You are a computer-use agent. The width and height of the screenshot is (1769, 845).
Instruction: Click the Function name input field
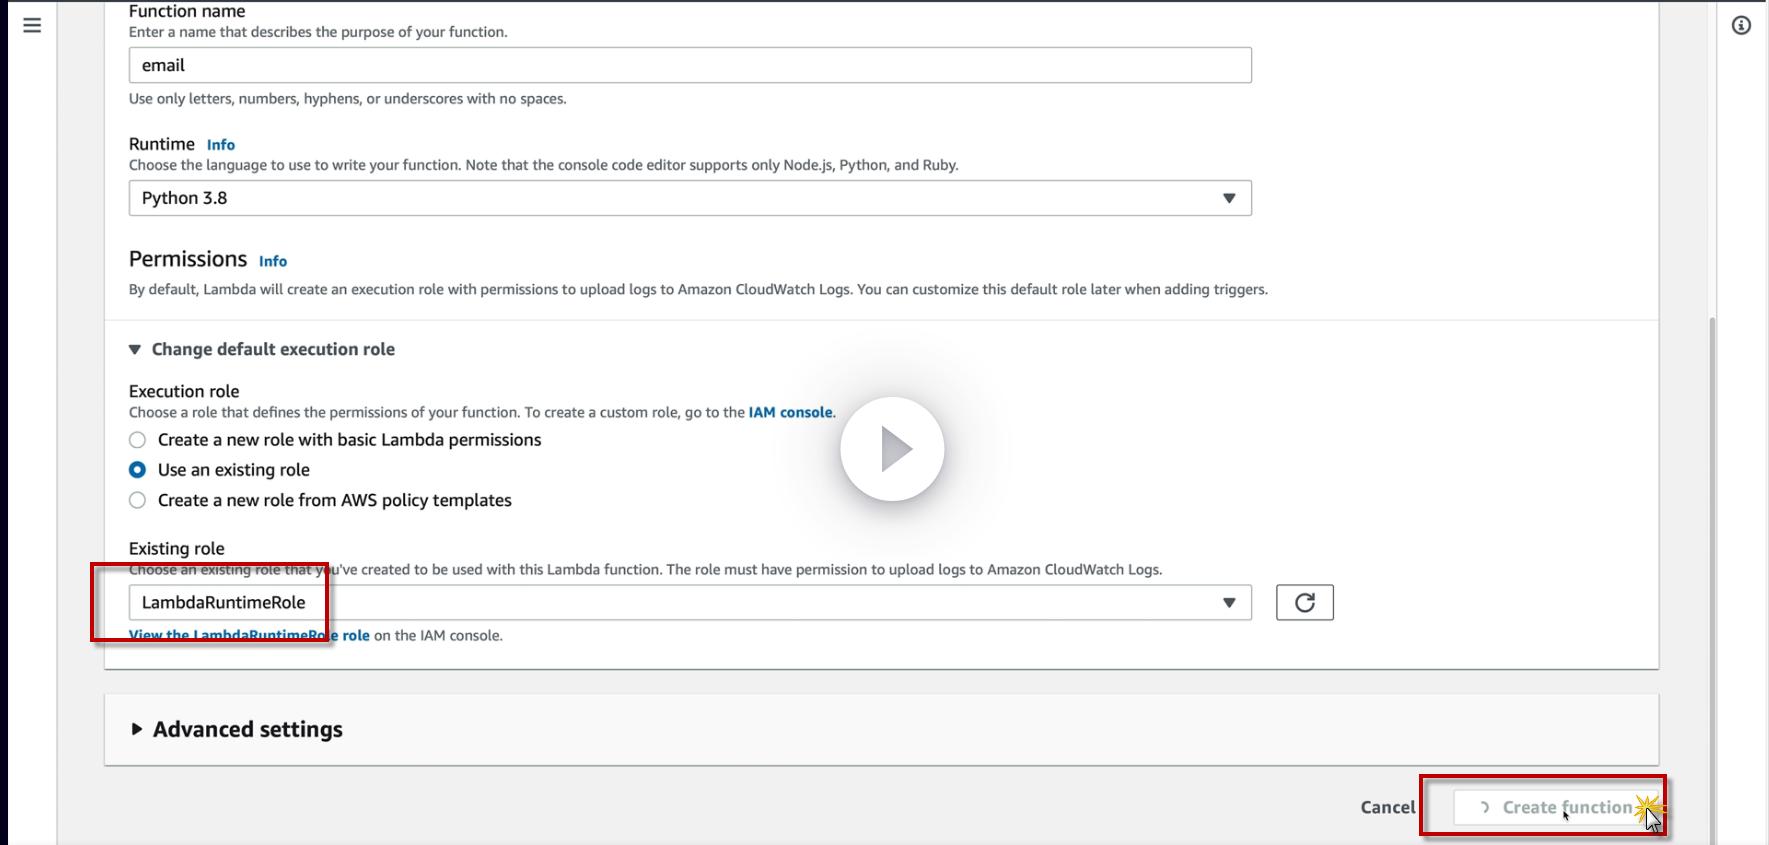[x=689, y=65]
